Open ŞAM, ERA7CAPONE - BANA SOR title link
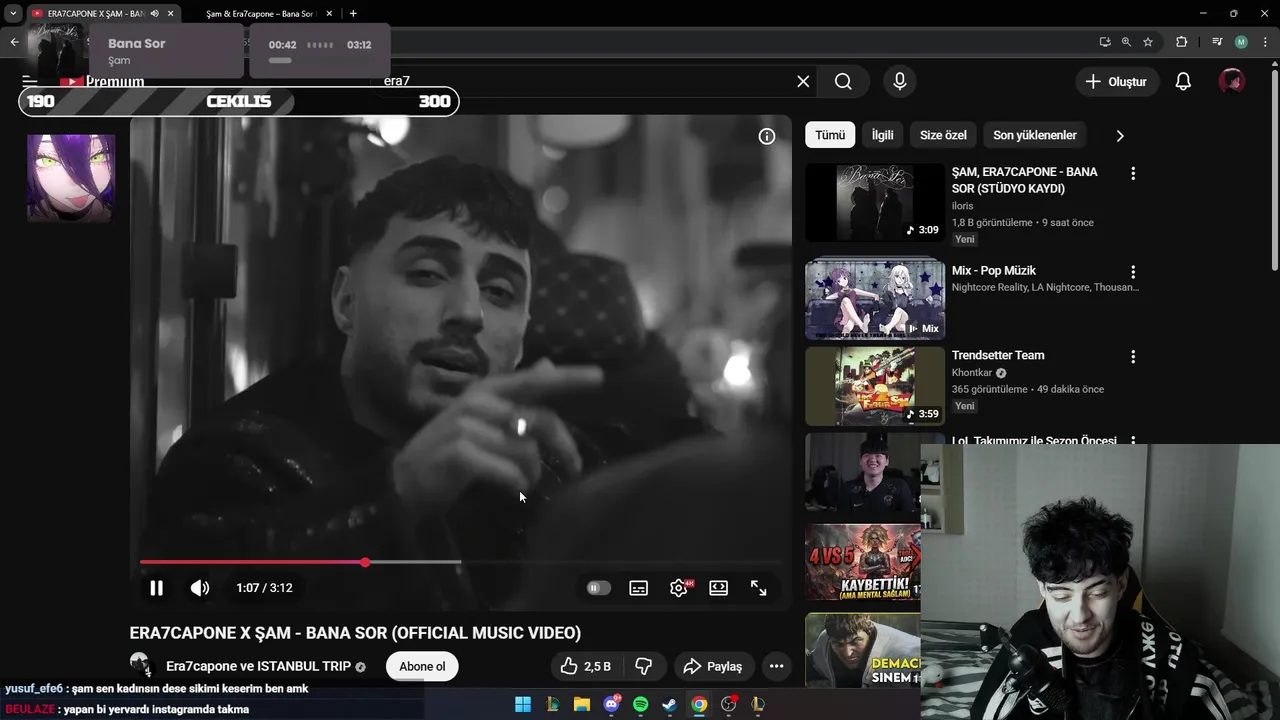The width and height of the screenshot is (1280, 720). pyautogui.click(x=1025, y=180)
